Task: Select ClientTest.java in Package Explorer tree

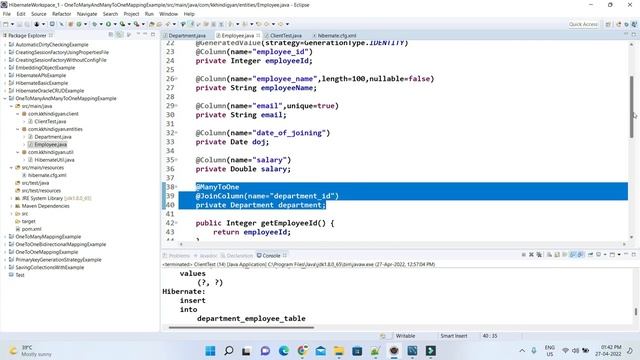Action: (x=50, y=122)
